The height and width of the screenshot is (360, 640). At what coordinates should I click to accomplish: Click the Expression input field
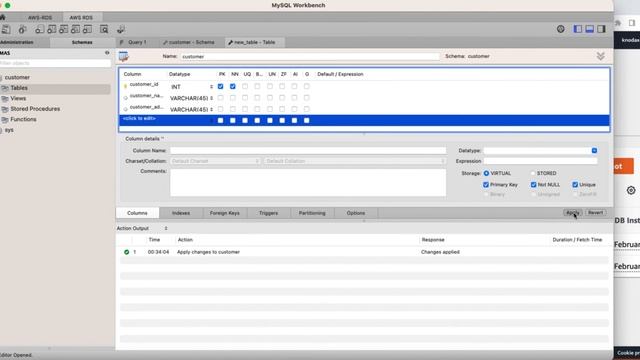540,161
